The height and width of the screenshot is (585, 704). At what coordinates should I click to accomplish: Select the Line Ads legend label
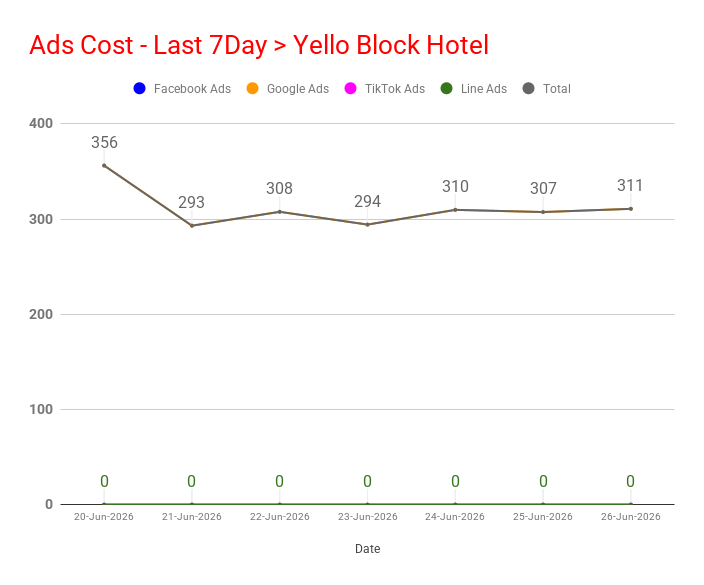click(x=484, y=89)
